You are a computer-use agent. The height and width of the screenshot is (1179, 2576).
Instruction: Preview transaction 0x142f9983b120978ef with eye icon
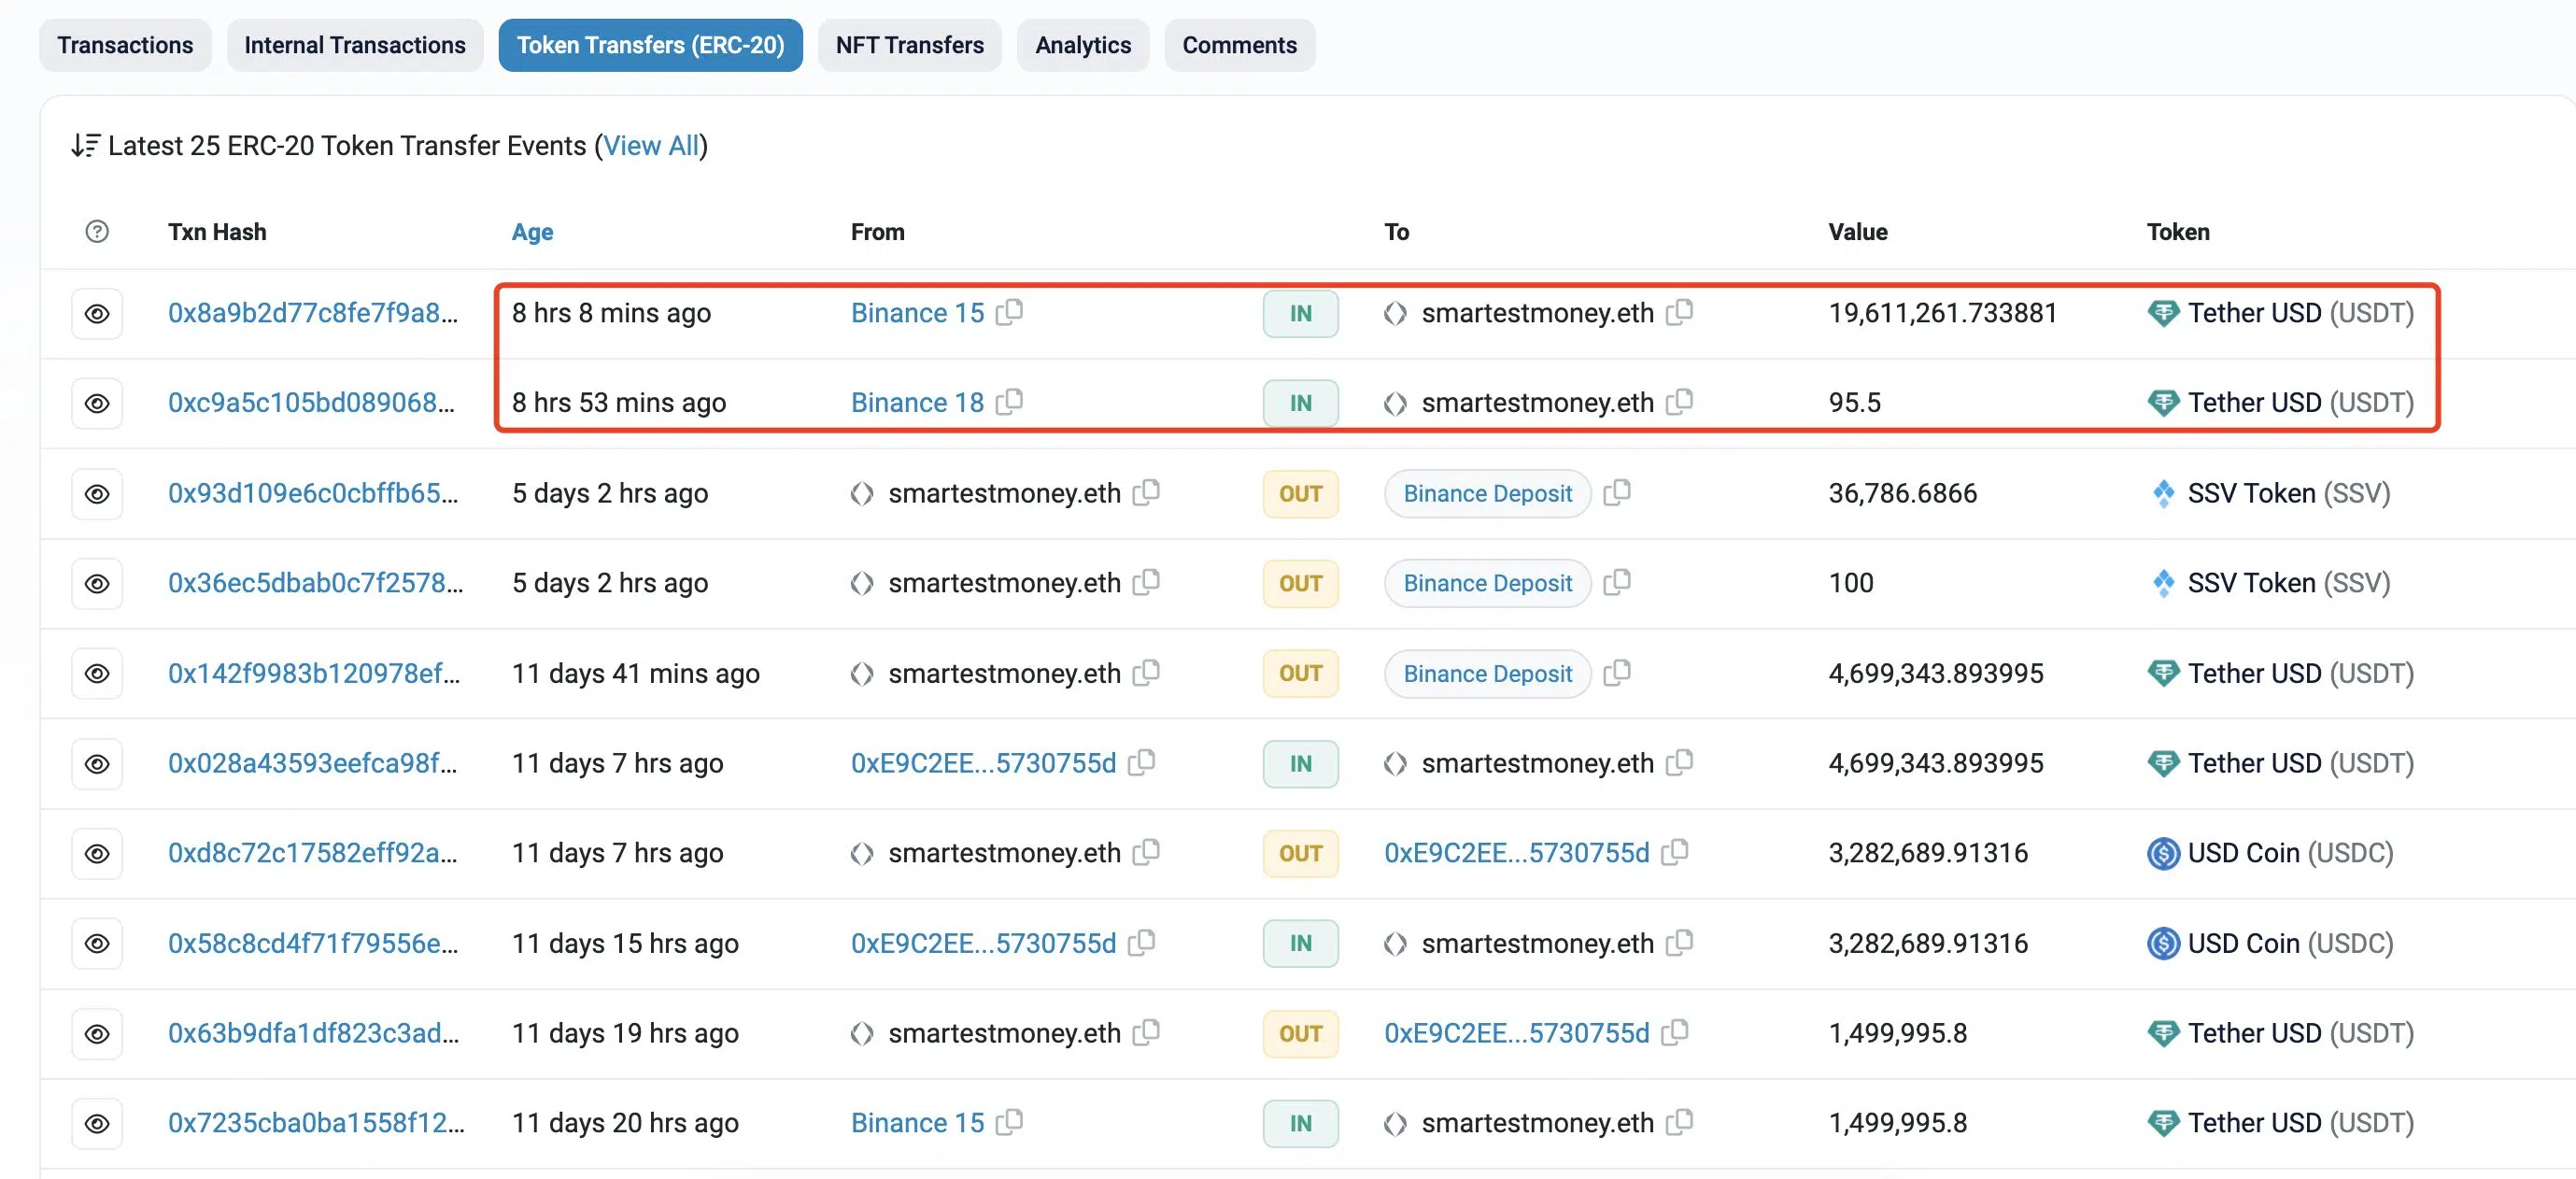click(x=97, y=674)
